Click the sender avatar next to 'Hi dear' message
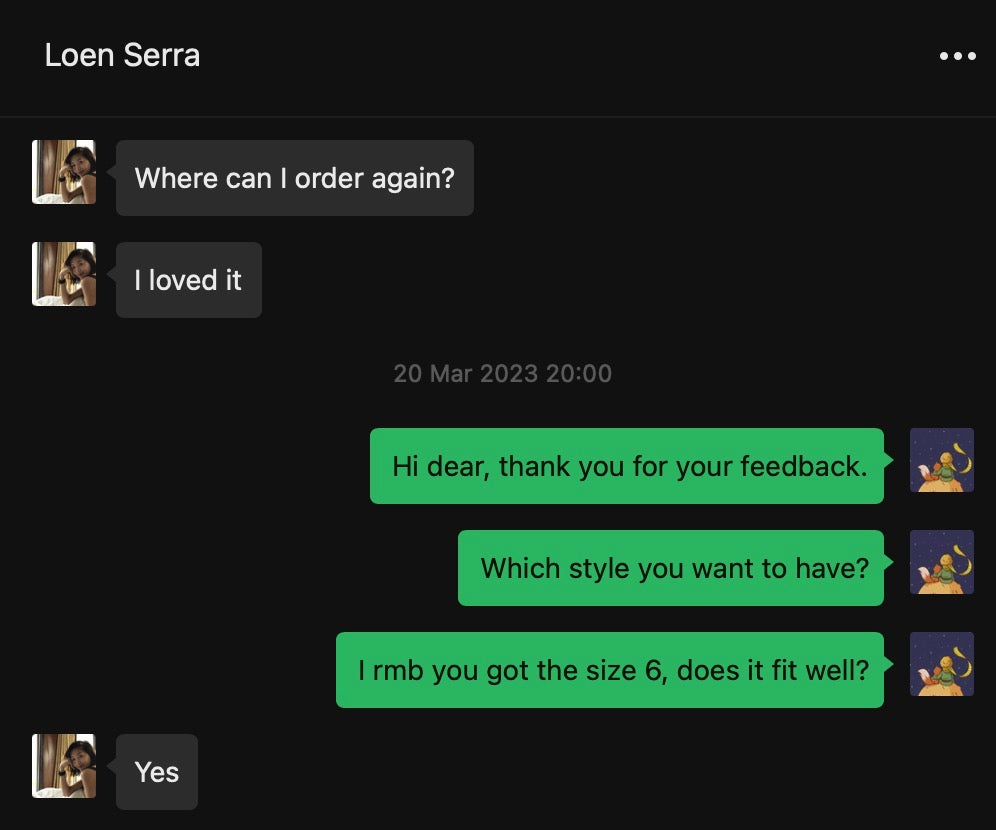The height and width of the screenshot is (830, 996). [941, 460]
